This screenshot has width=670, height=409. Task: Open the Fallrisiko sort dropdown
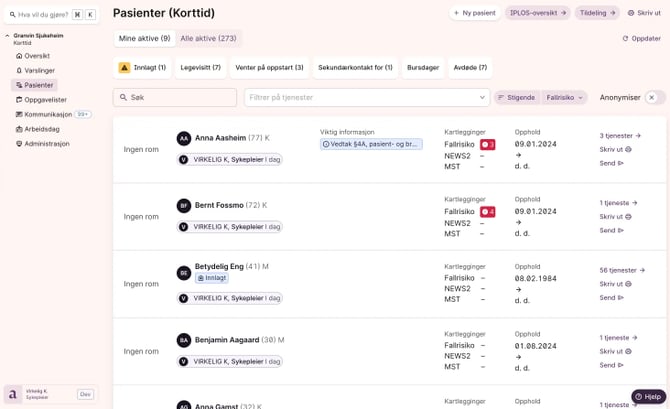[565, 98]
